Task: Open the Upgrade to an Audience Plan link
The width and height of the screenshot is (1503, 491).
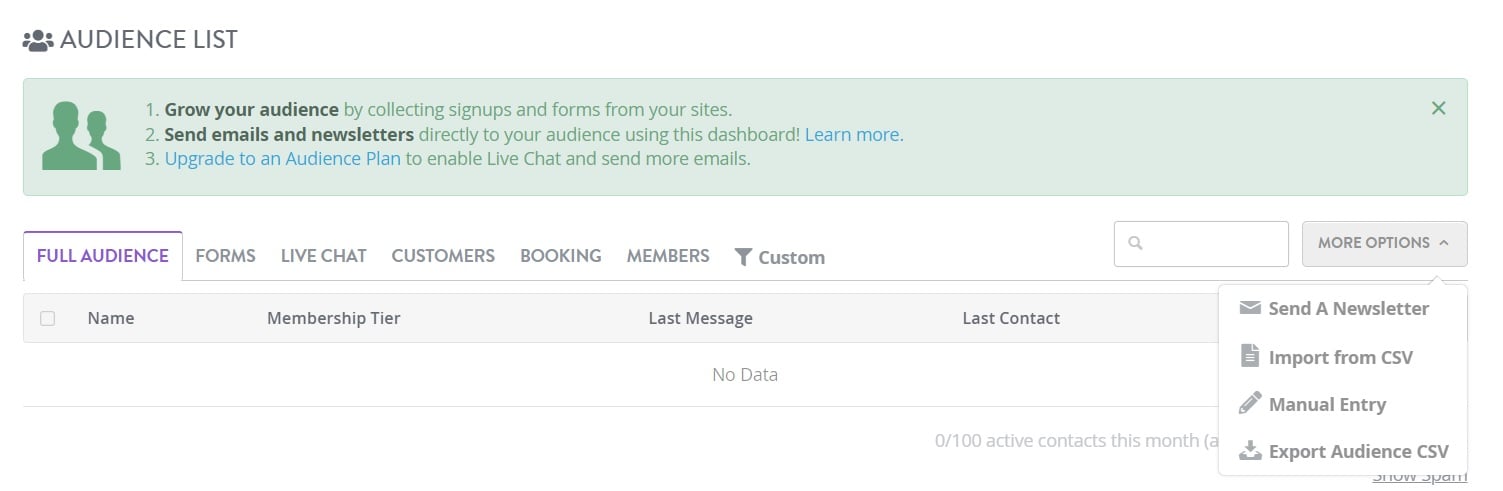Action: click(283, 158)
